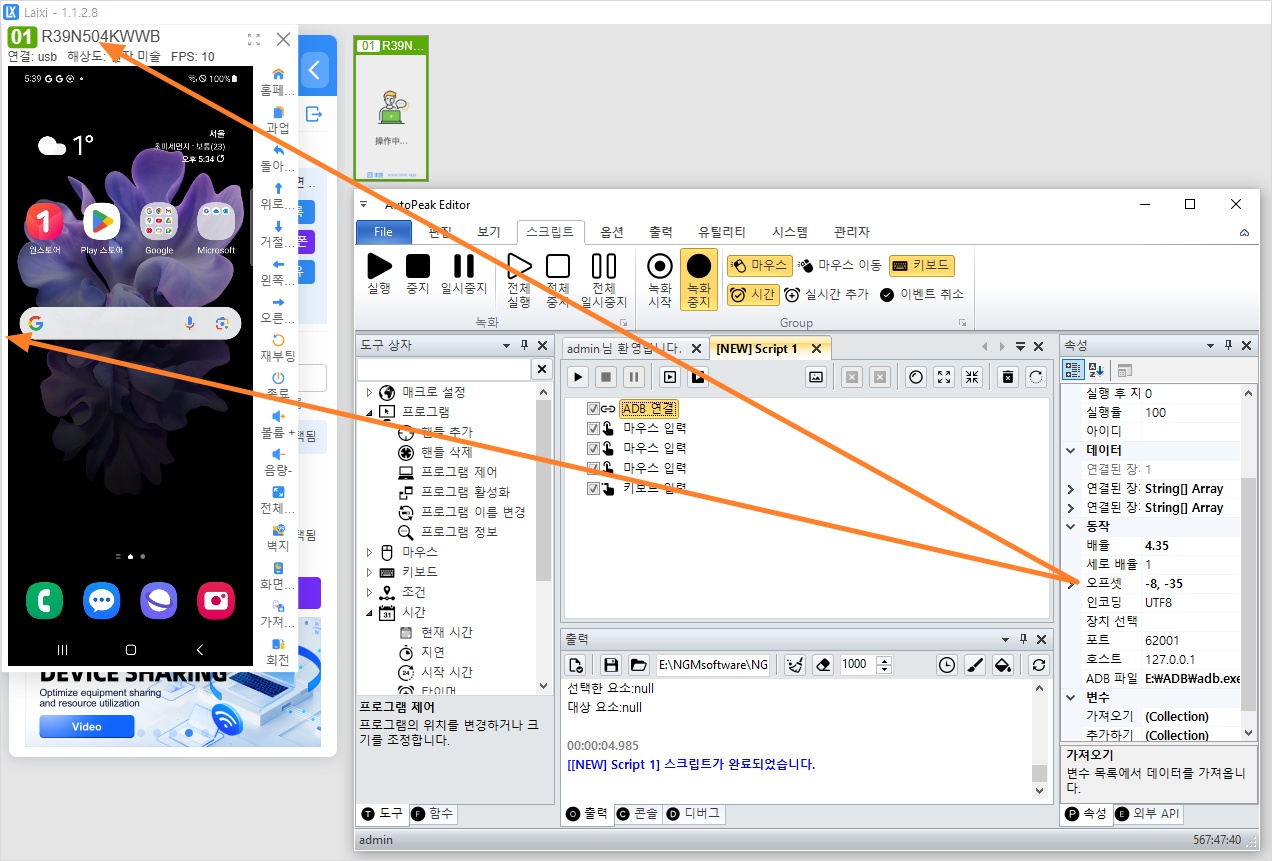Click the 전체 실행 (Run all) ribbon button

(519, 280)
